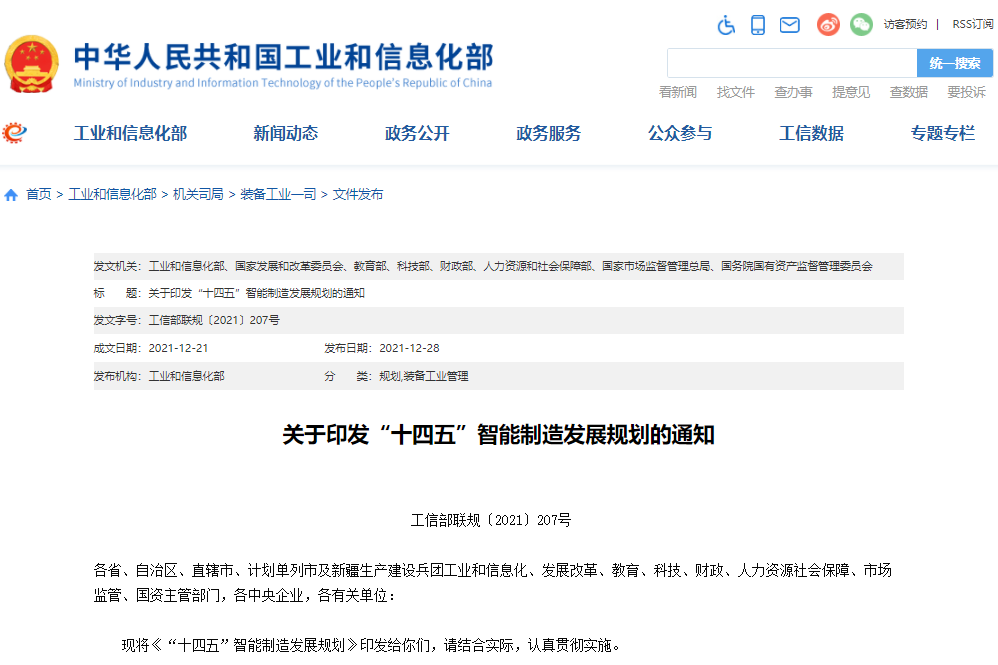Image resolution: width=998 pixels, height=665 pixels.
Task: Click the national emblem ministry logo
Action: tap(35, 62)
